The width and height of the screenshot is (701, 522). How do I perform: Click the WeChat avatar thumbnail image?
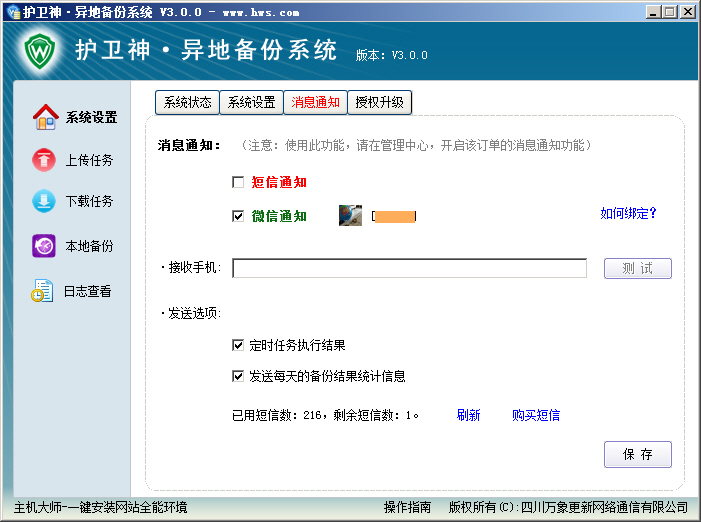click(350, 216)
